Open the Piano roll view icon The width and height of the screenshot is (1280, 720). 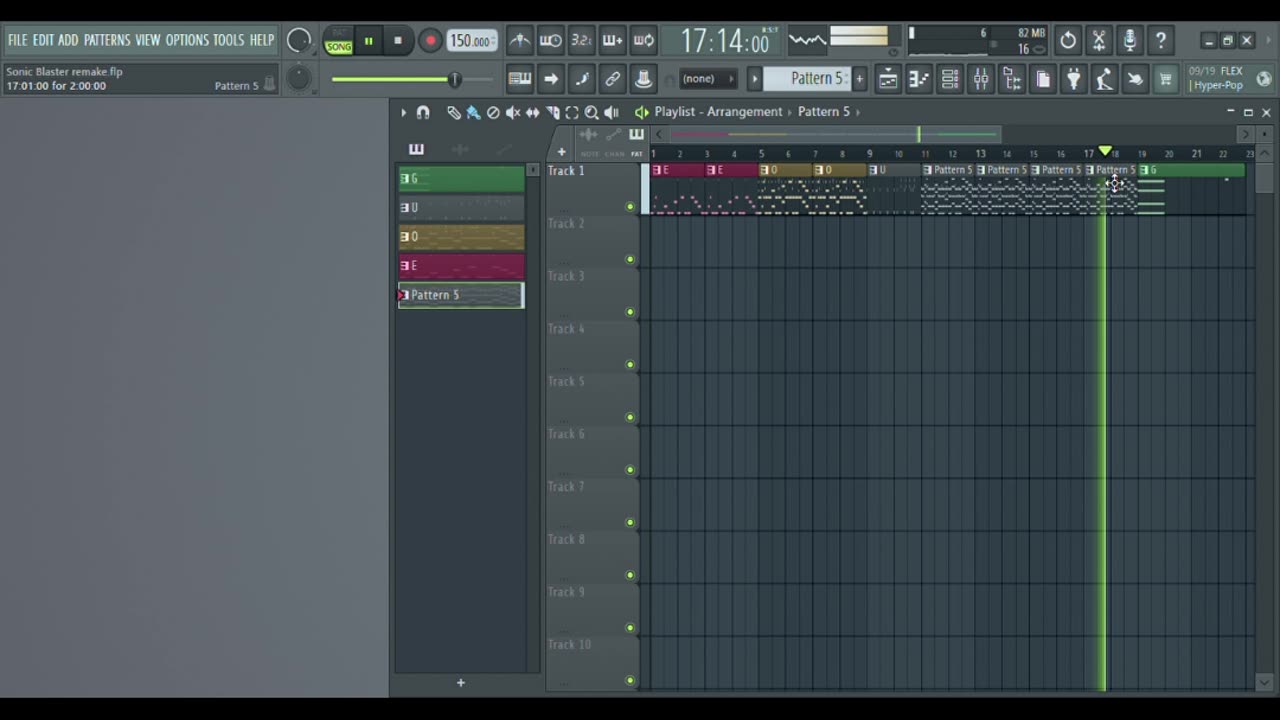[x=919, y=79]
